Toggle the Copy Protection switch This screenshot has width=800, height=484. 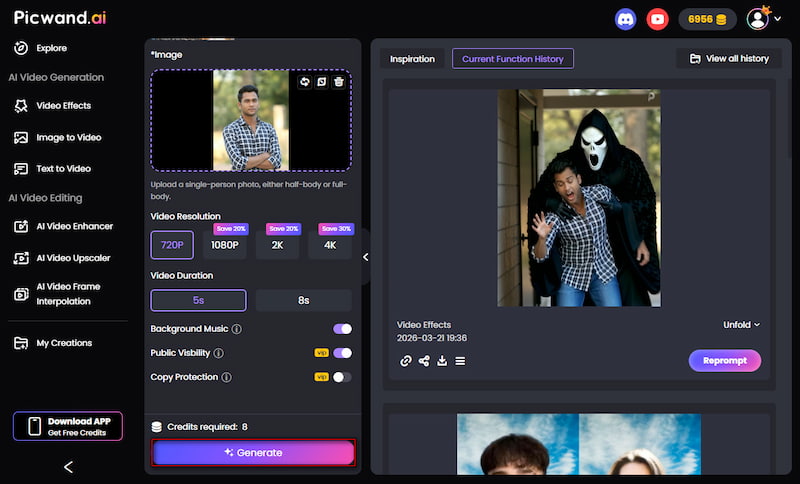[x=342, y=377]
